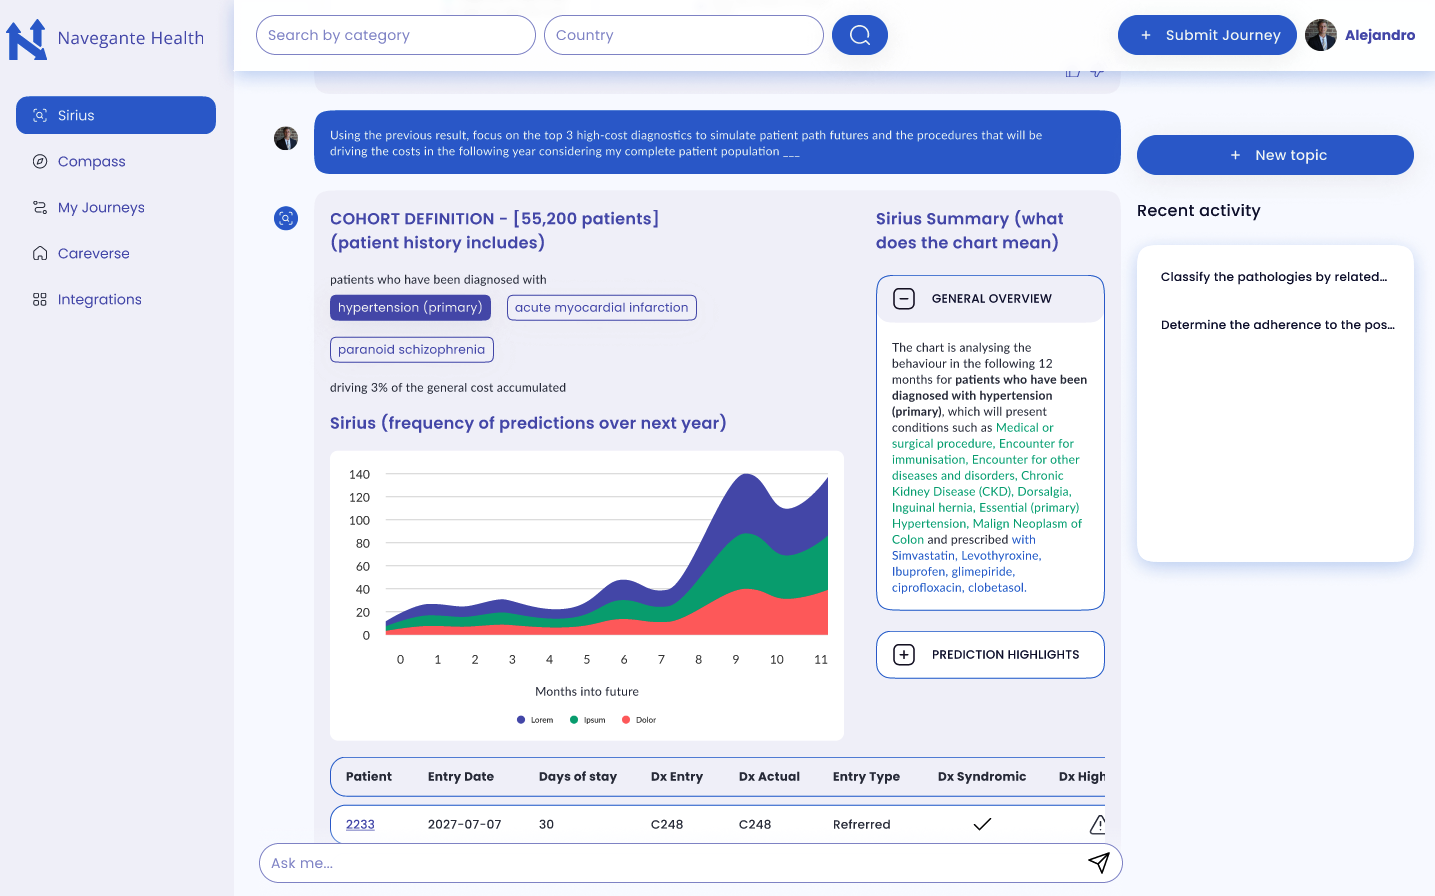This screenshot has height=896, width=1435.
Task: Click the Submit Journey button
Action: click(1207, 35)
